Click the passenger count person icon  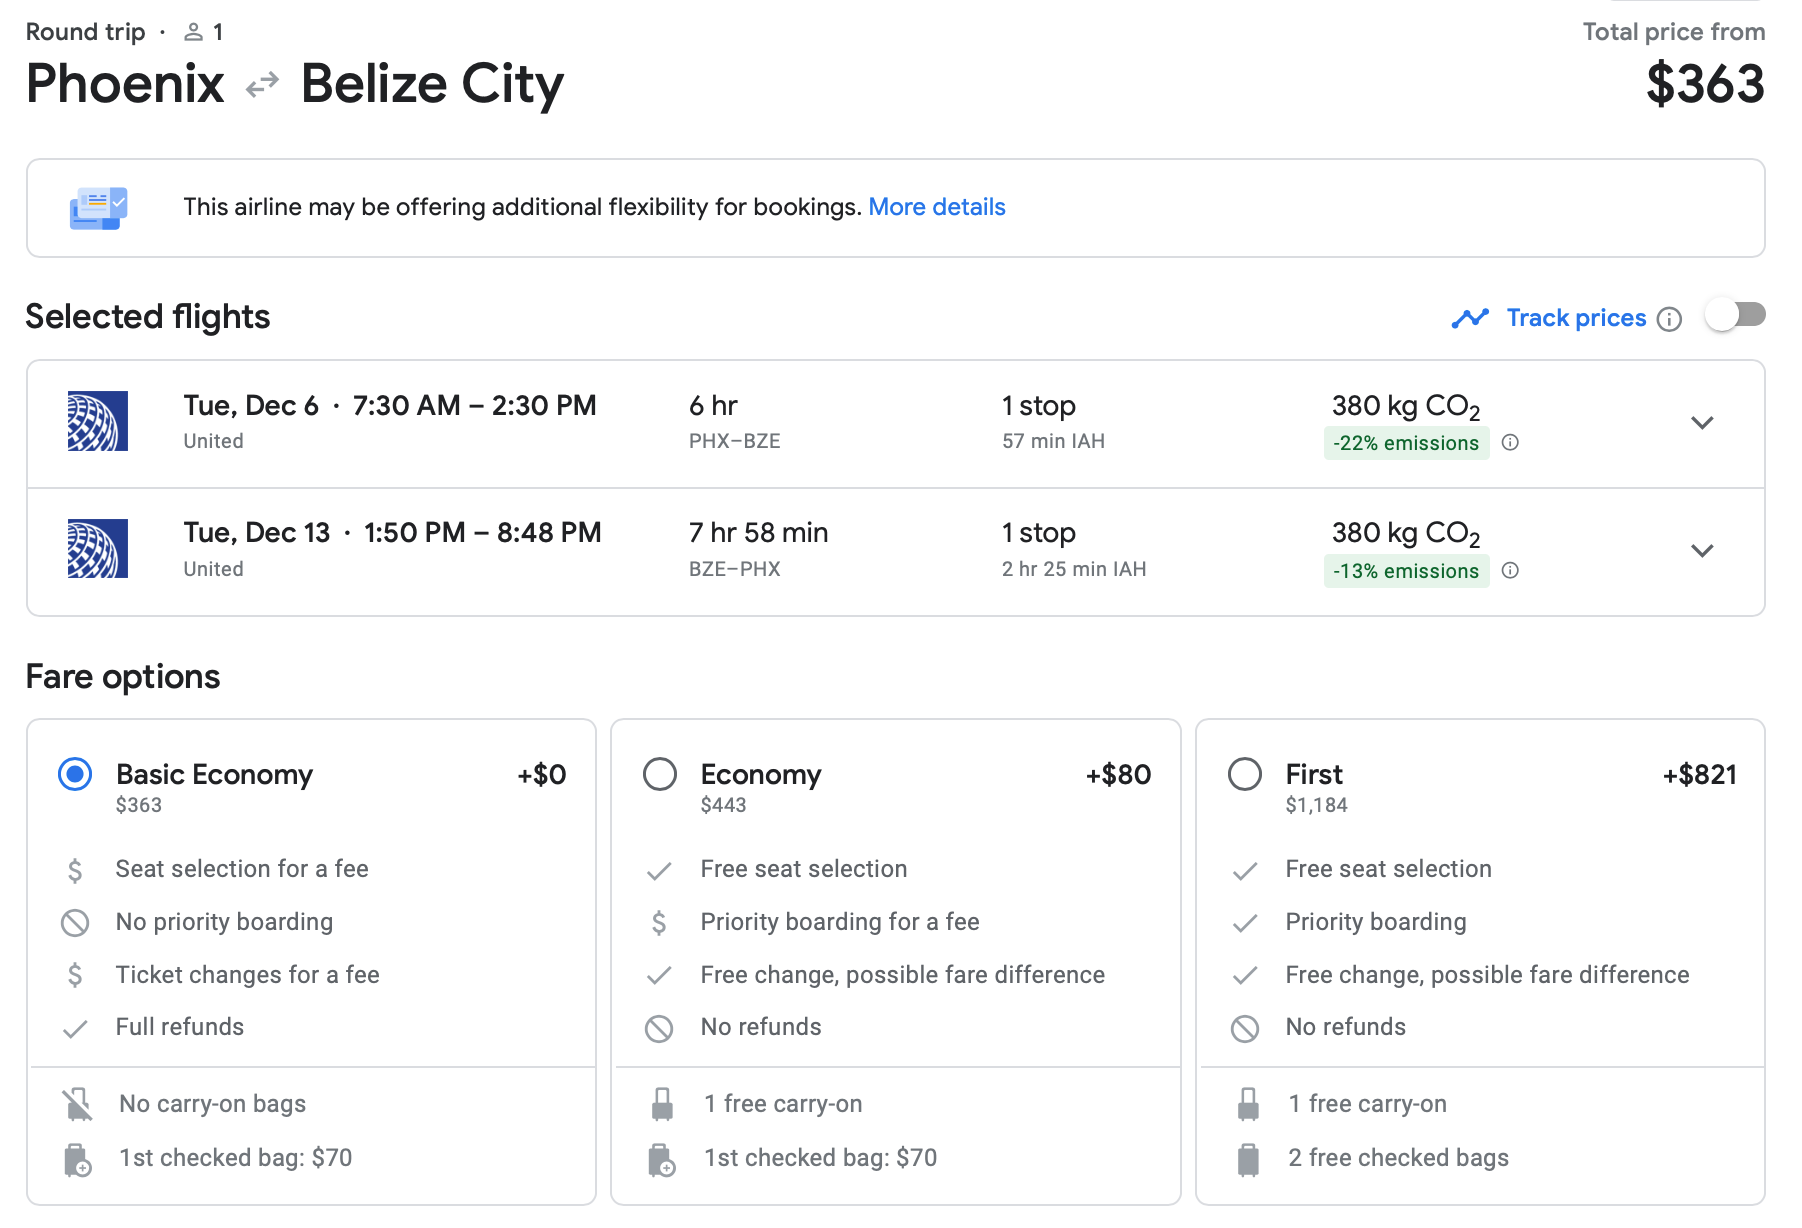coord(194,33)
